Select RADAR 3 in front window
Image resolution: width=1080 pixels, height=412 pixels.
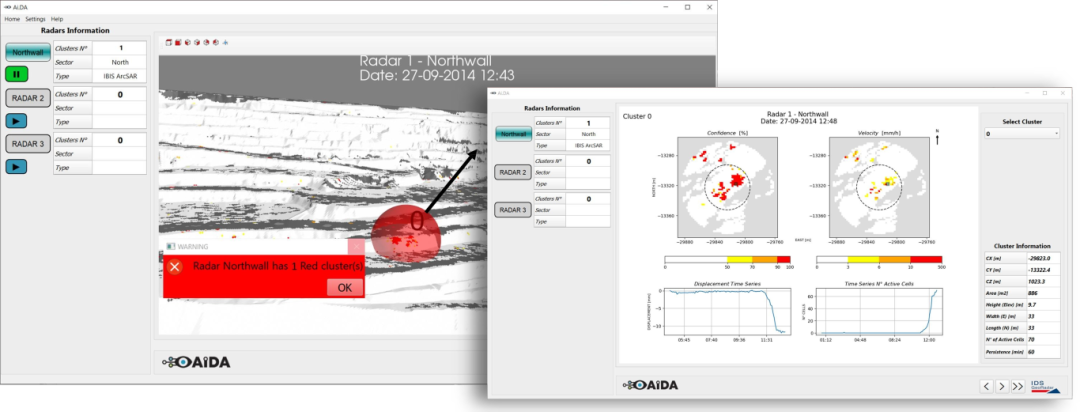pyautogui.click(x=513, y=209)
